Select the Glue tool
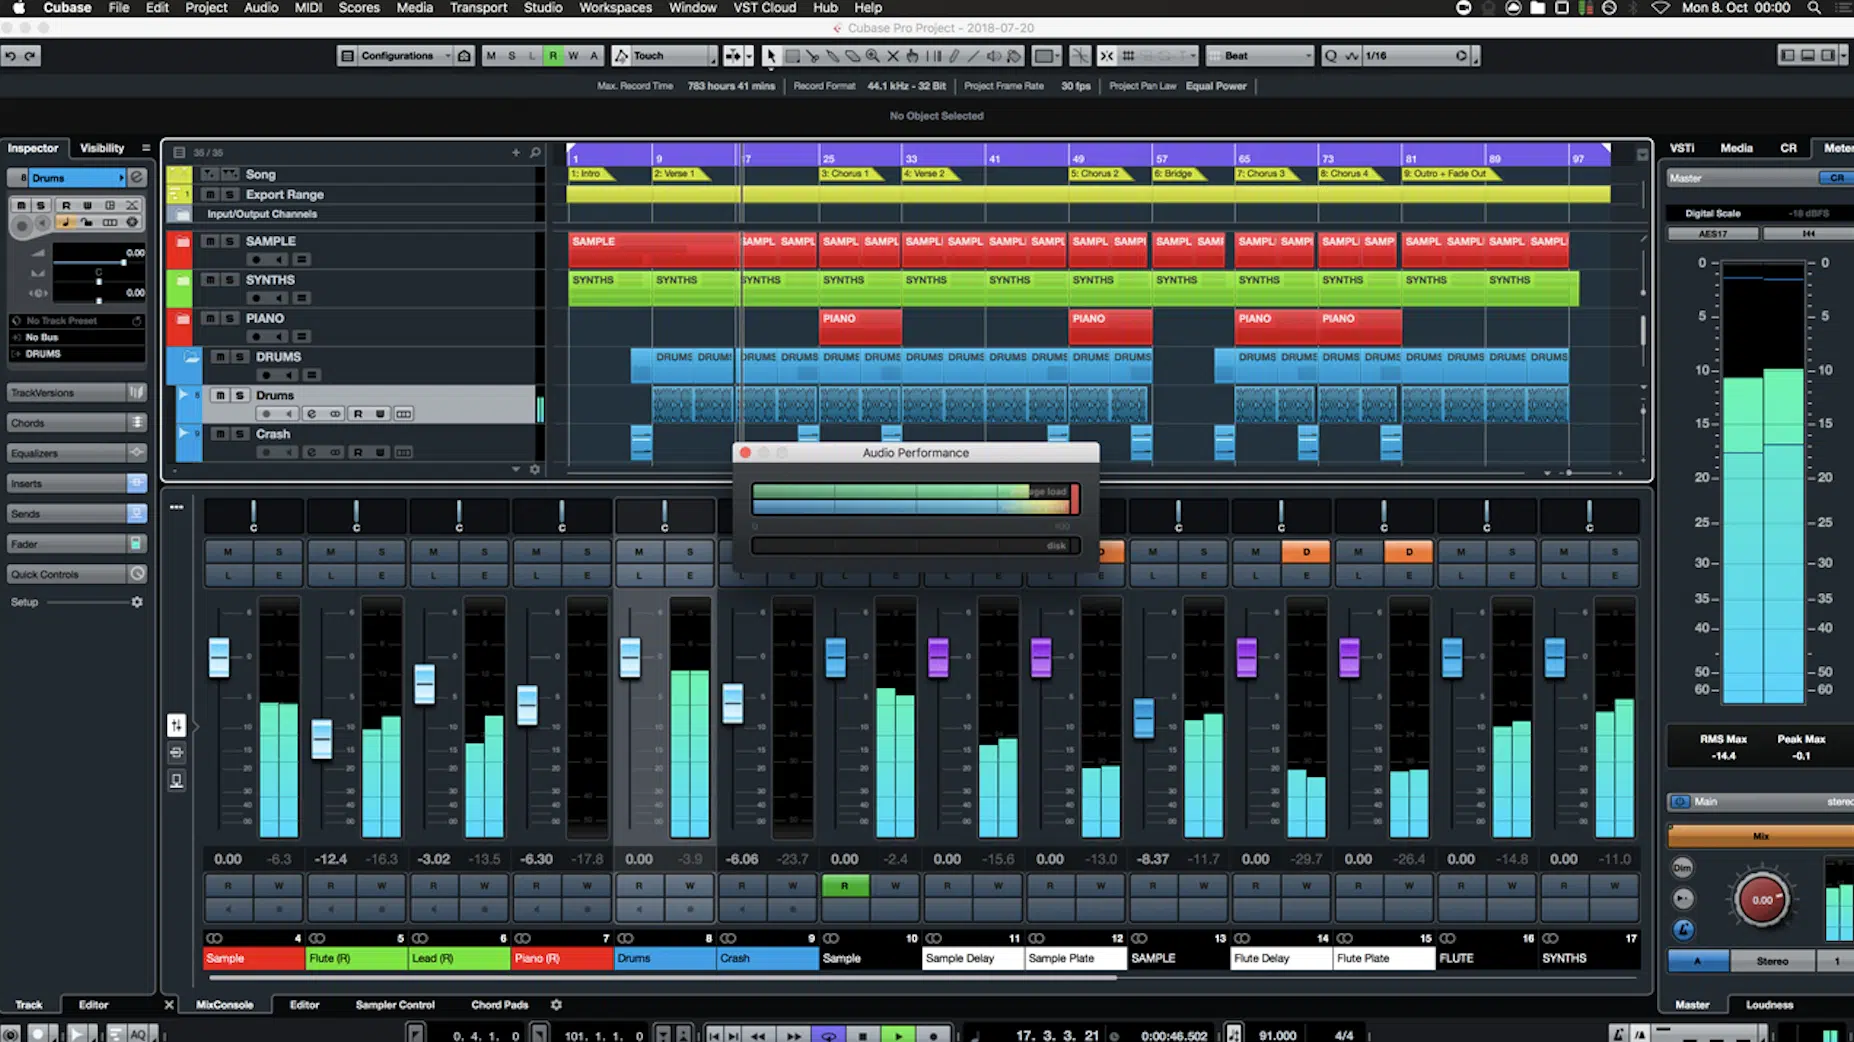This screenshot has height=1042, width=1854. tap(832, 56)
